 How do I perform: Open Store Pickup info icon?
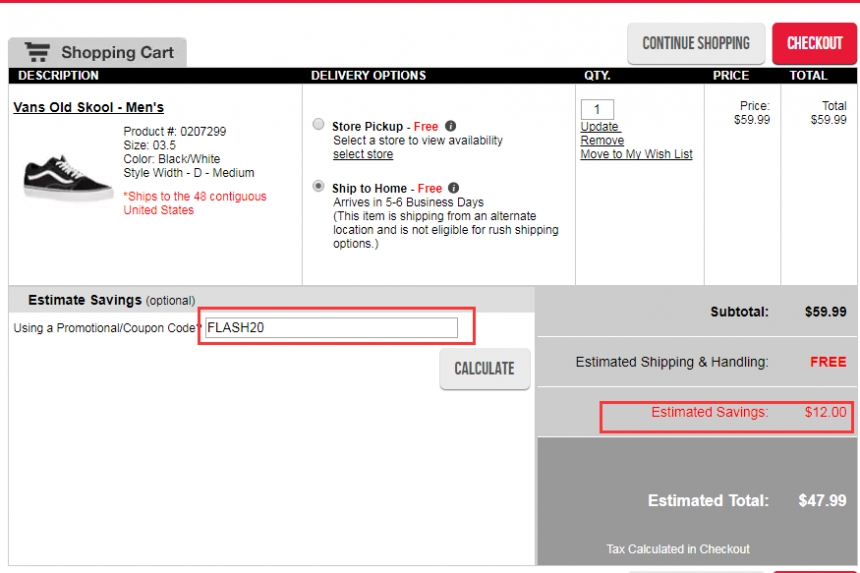tap(450, 126)
